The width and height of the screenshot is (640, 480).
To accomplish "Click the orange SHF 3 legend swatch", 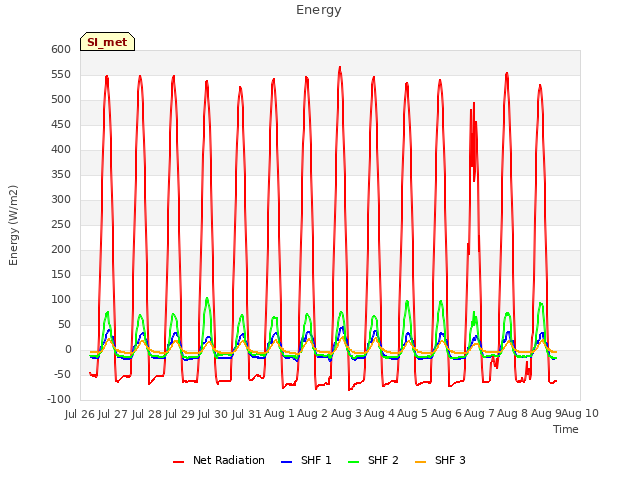I will point(420,462).
